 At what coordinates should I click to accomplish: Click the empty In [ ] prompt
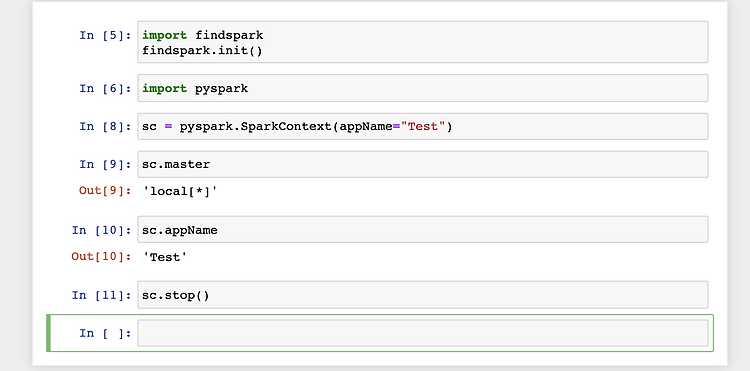(x=105, y=333)
